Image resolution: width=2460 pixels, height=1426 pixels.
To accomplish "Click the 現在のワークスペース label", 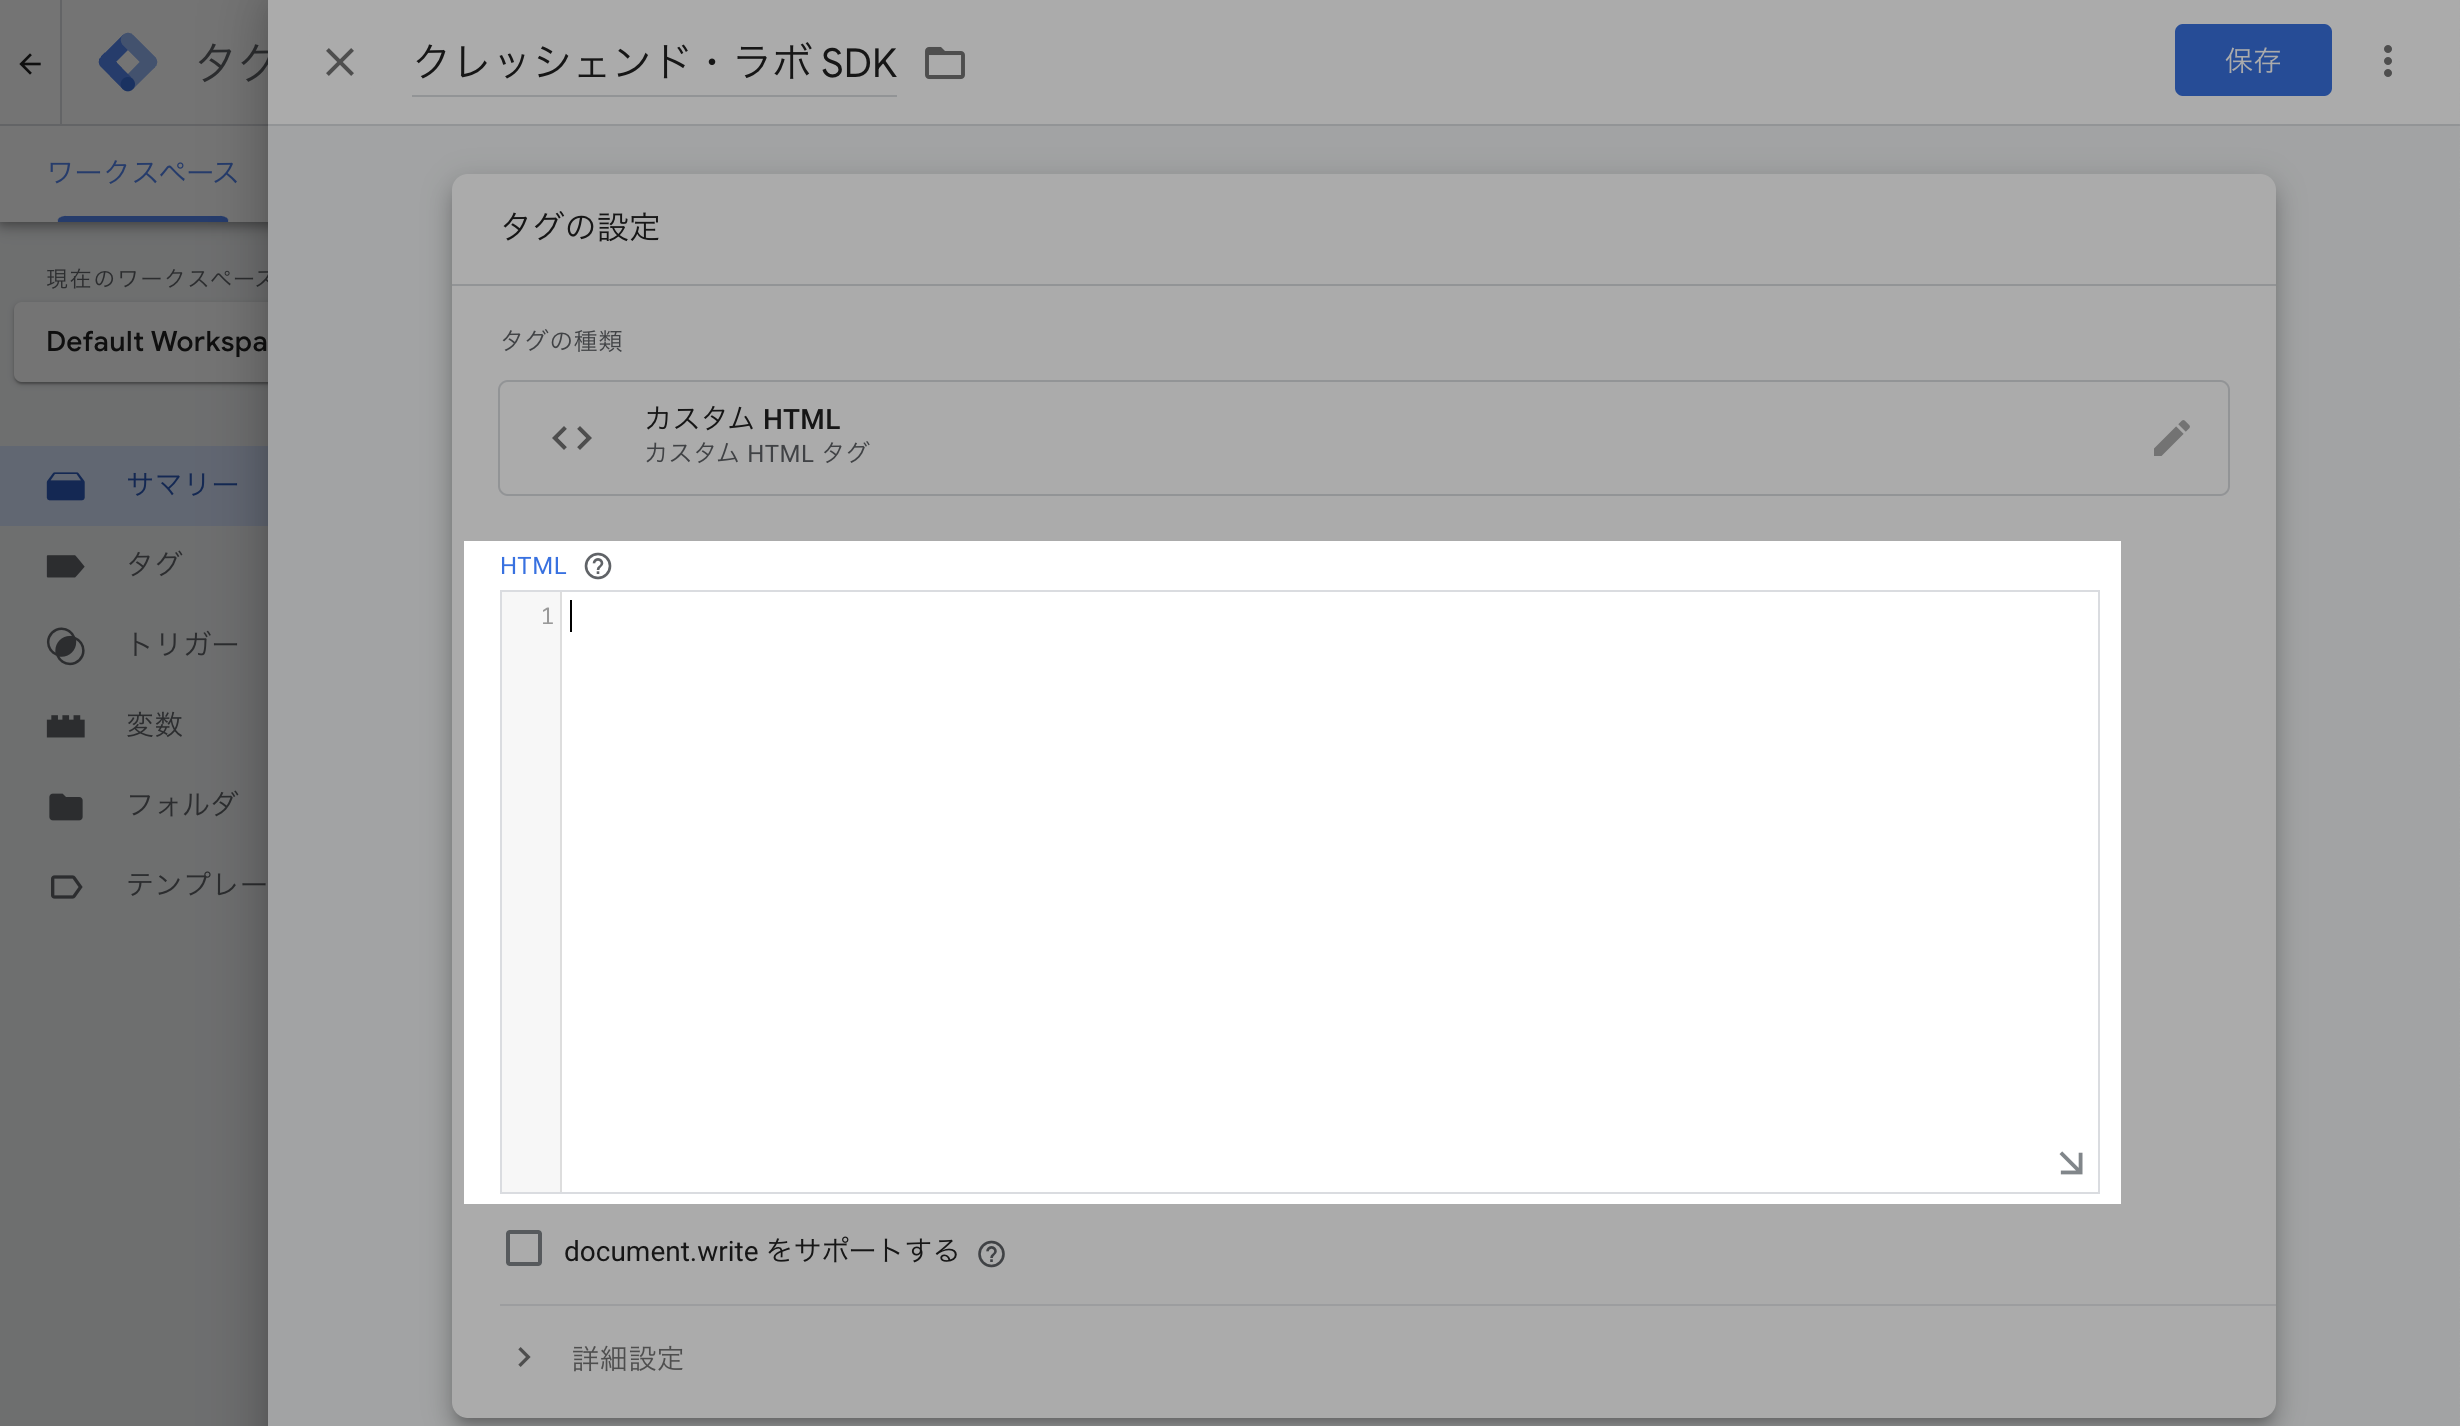I will click(x=157, y=278).
